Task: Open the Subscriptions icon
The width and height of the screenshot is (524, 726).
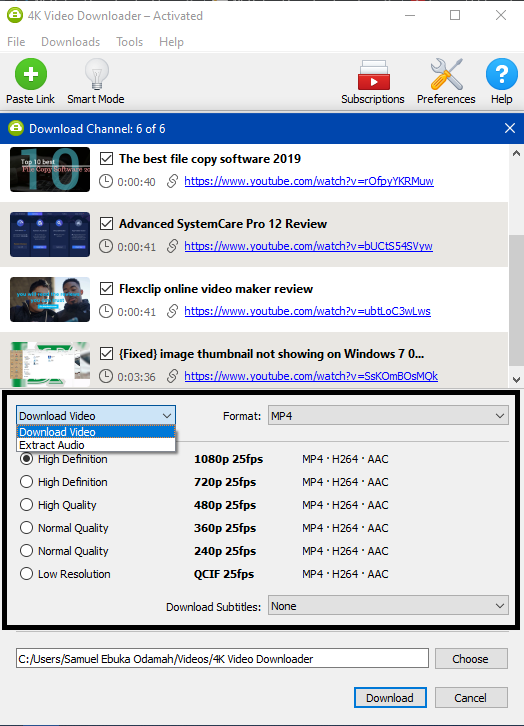Action: click(x=373, y=74)
